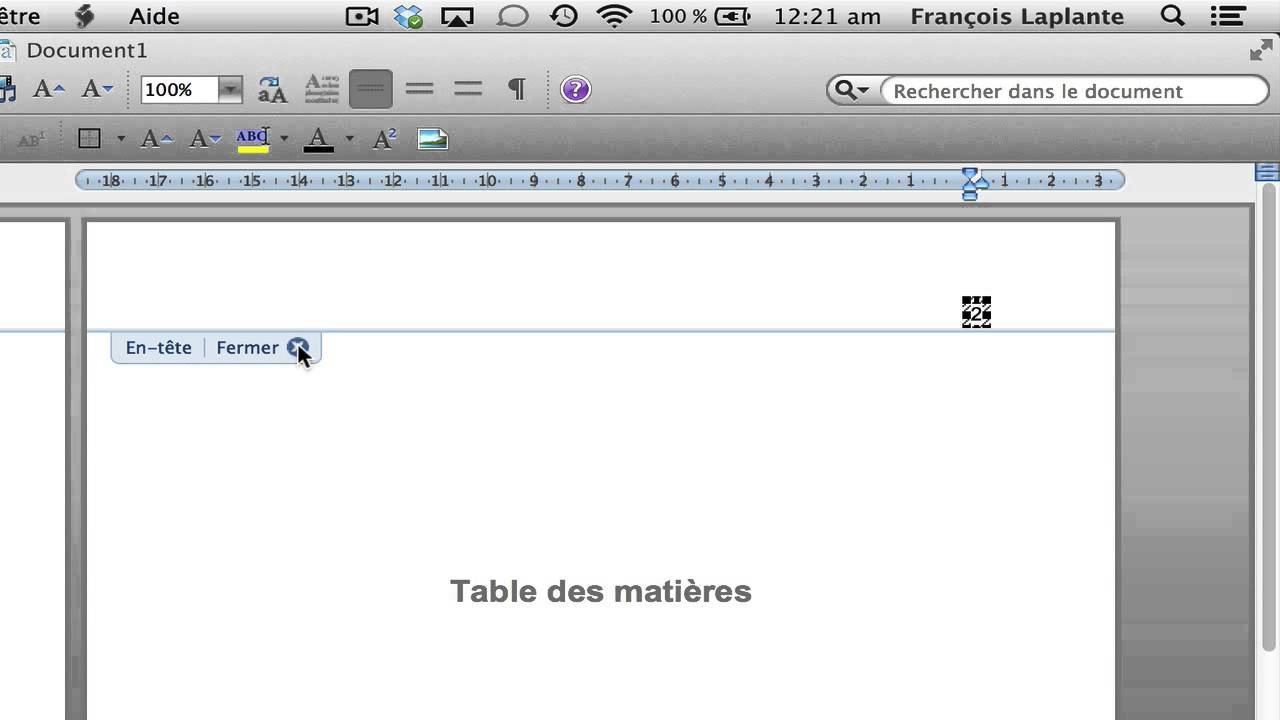Expand the font color dropdown arrow

point(349,139)
